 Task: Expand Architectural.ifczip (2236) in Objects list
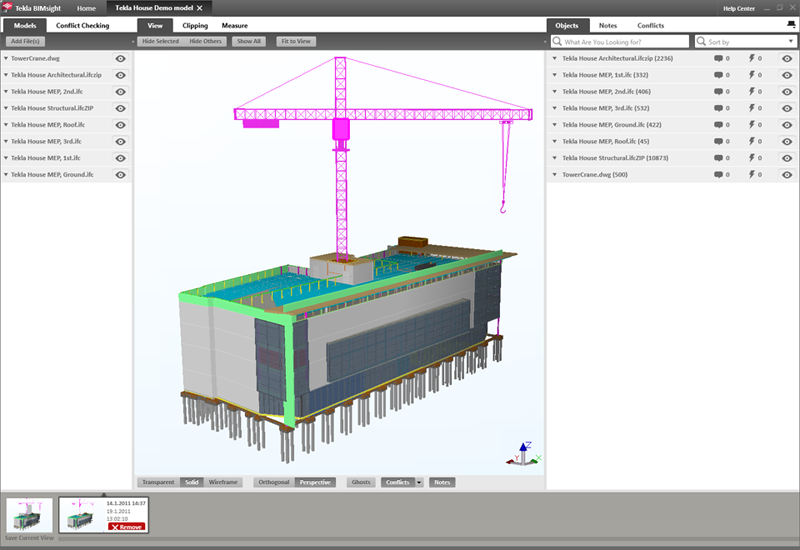click(x=555, y=59)
